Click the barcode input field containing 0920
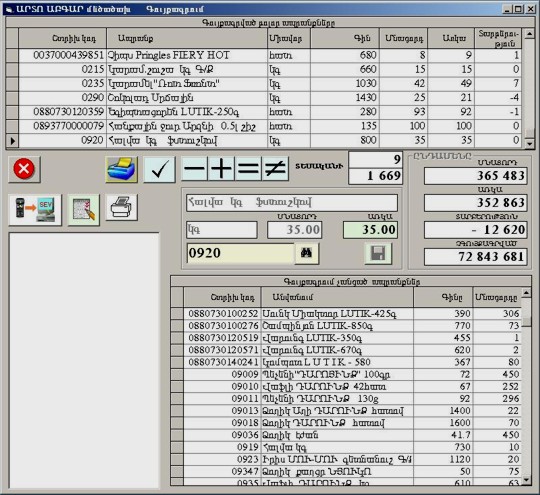The width and height of the screenshot is (540, 495). coord(240,253)
